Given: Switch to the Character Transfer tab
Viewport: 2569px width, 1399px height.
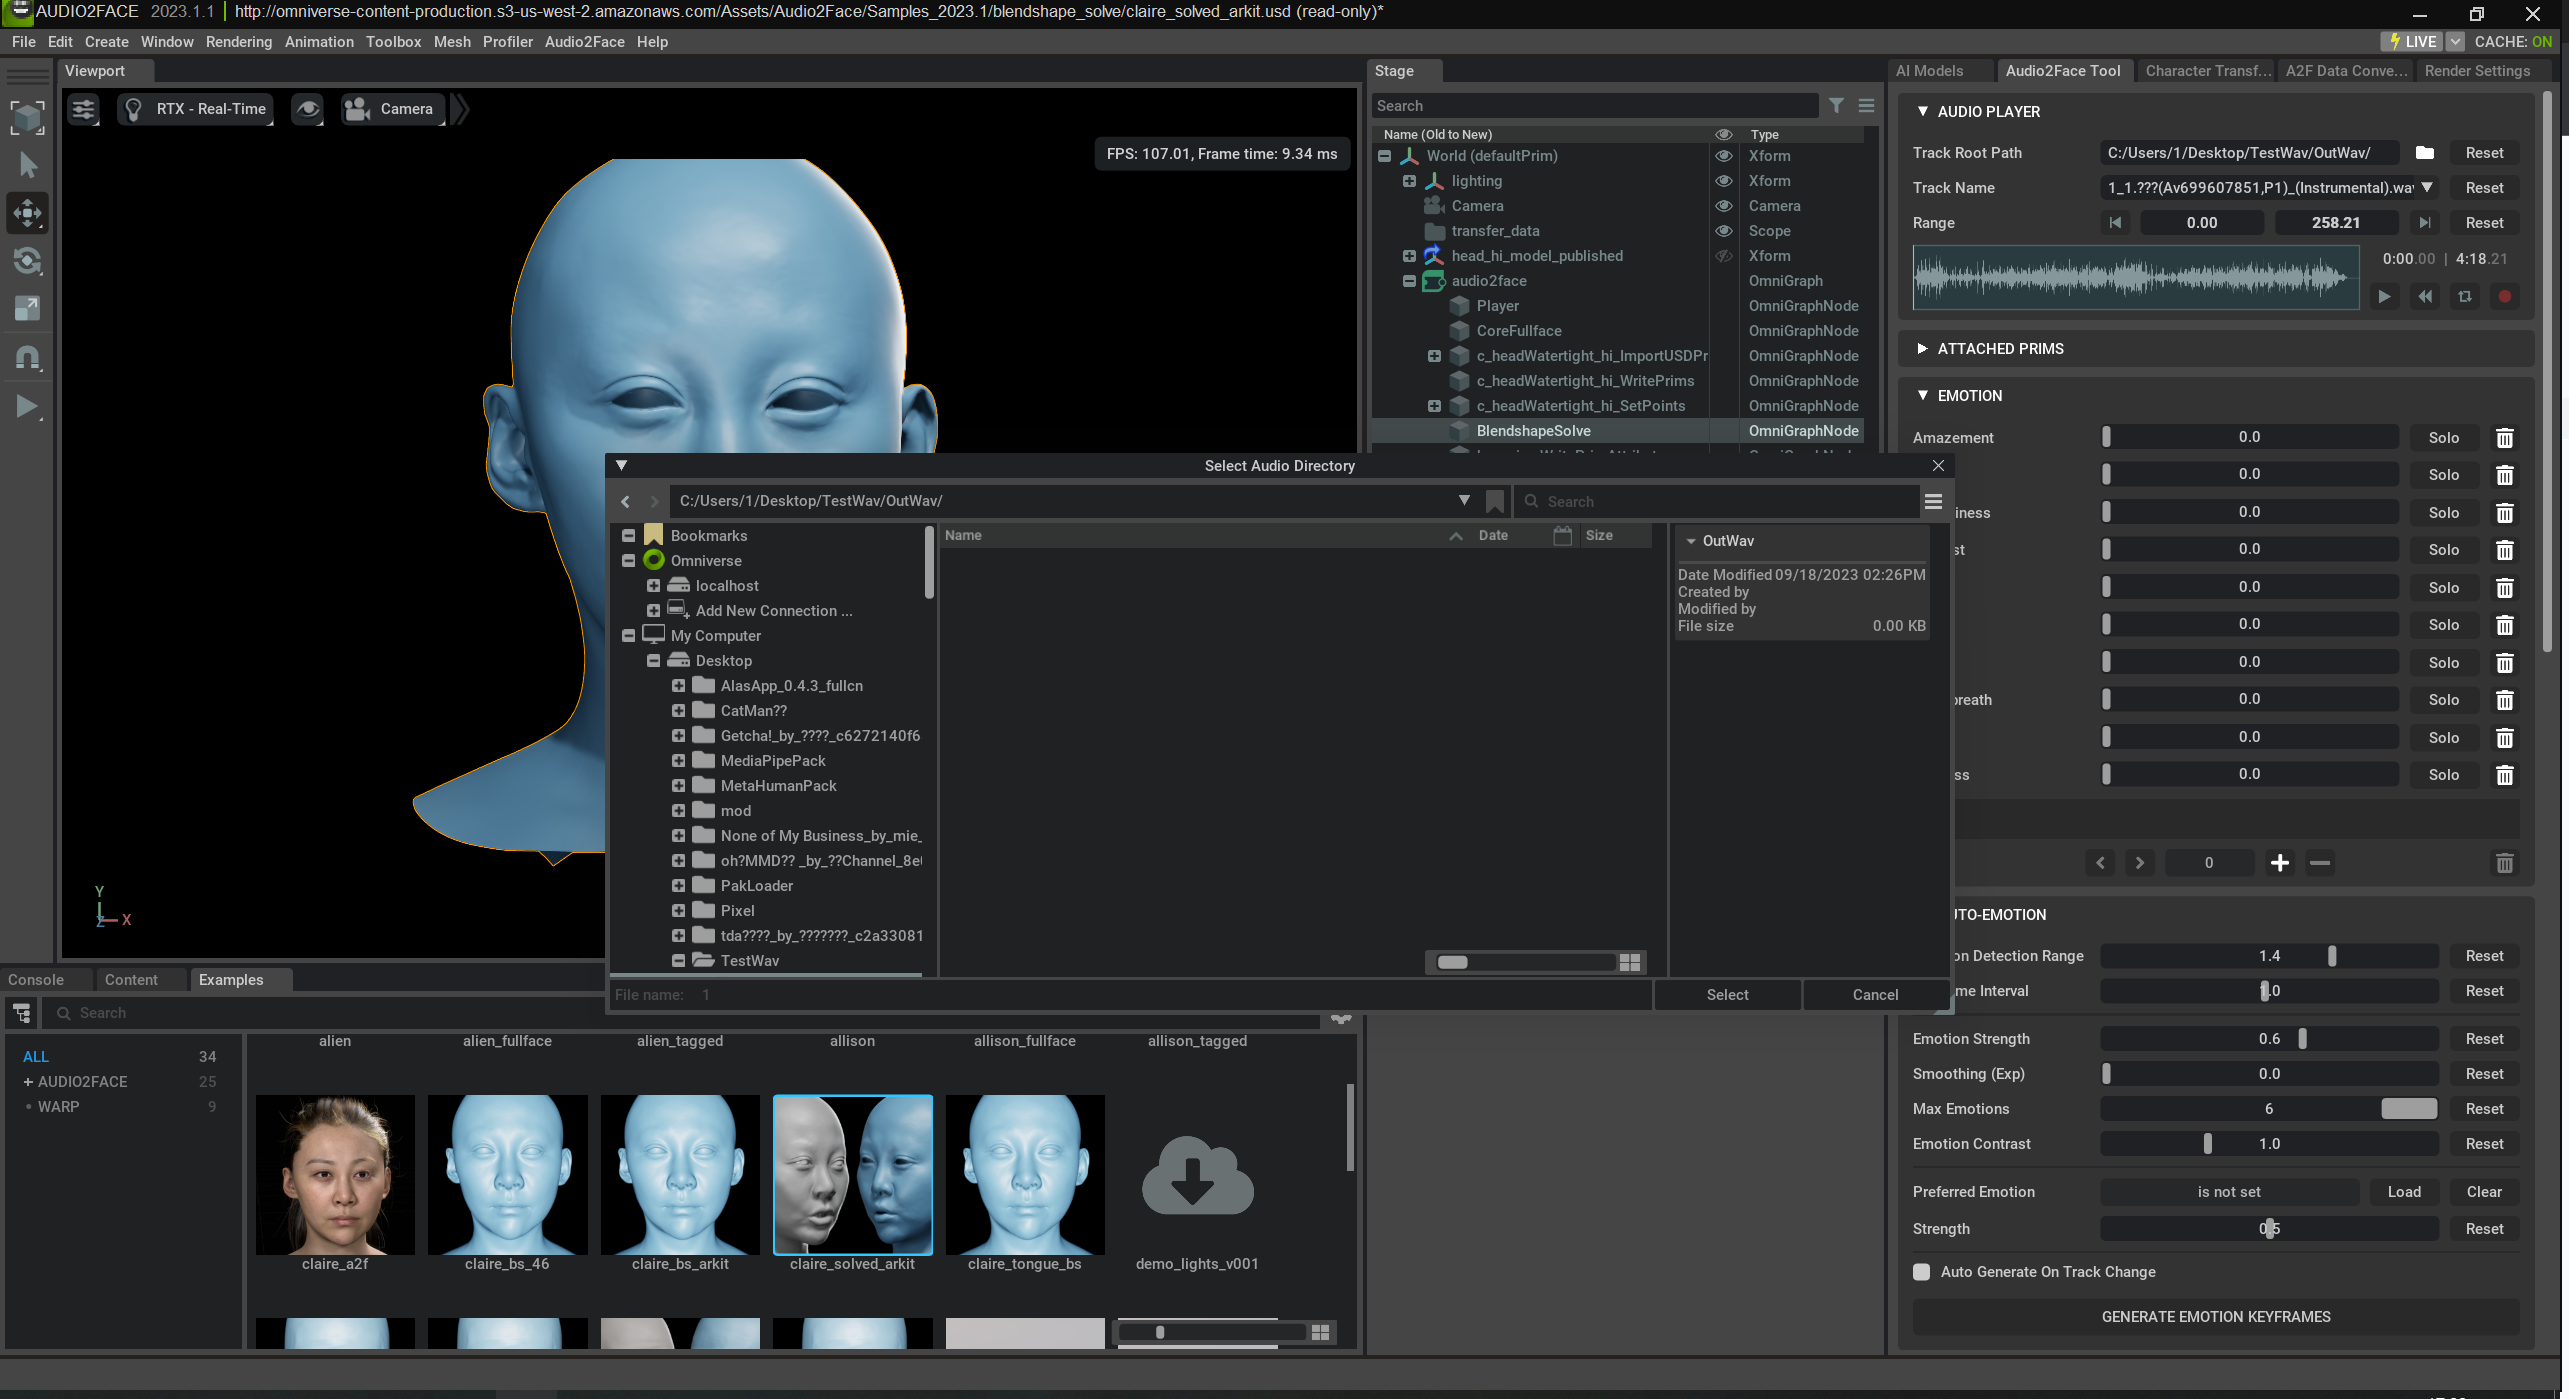Looking at the screenshot, I should tap(2207, 71).
